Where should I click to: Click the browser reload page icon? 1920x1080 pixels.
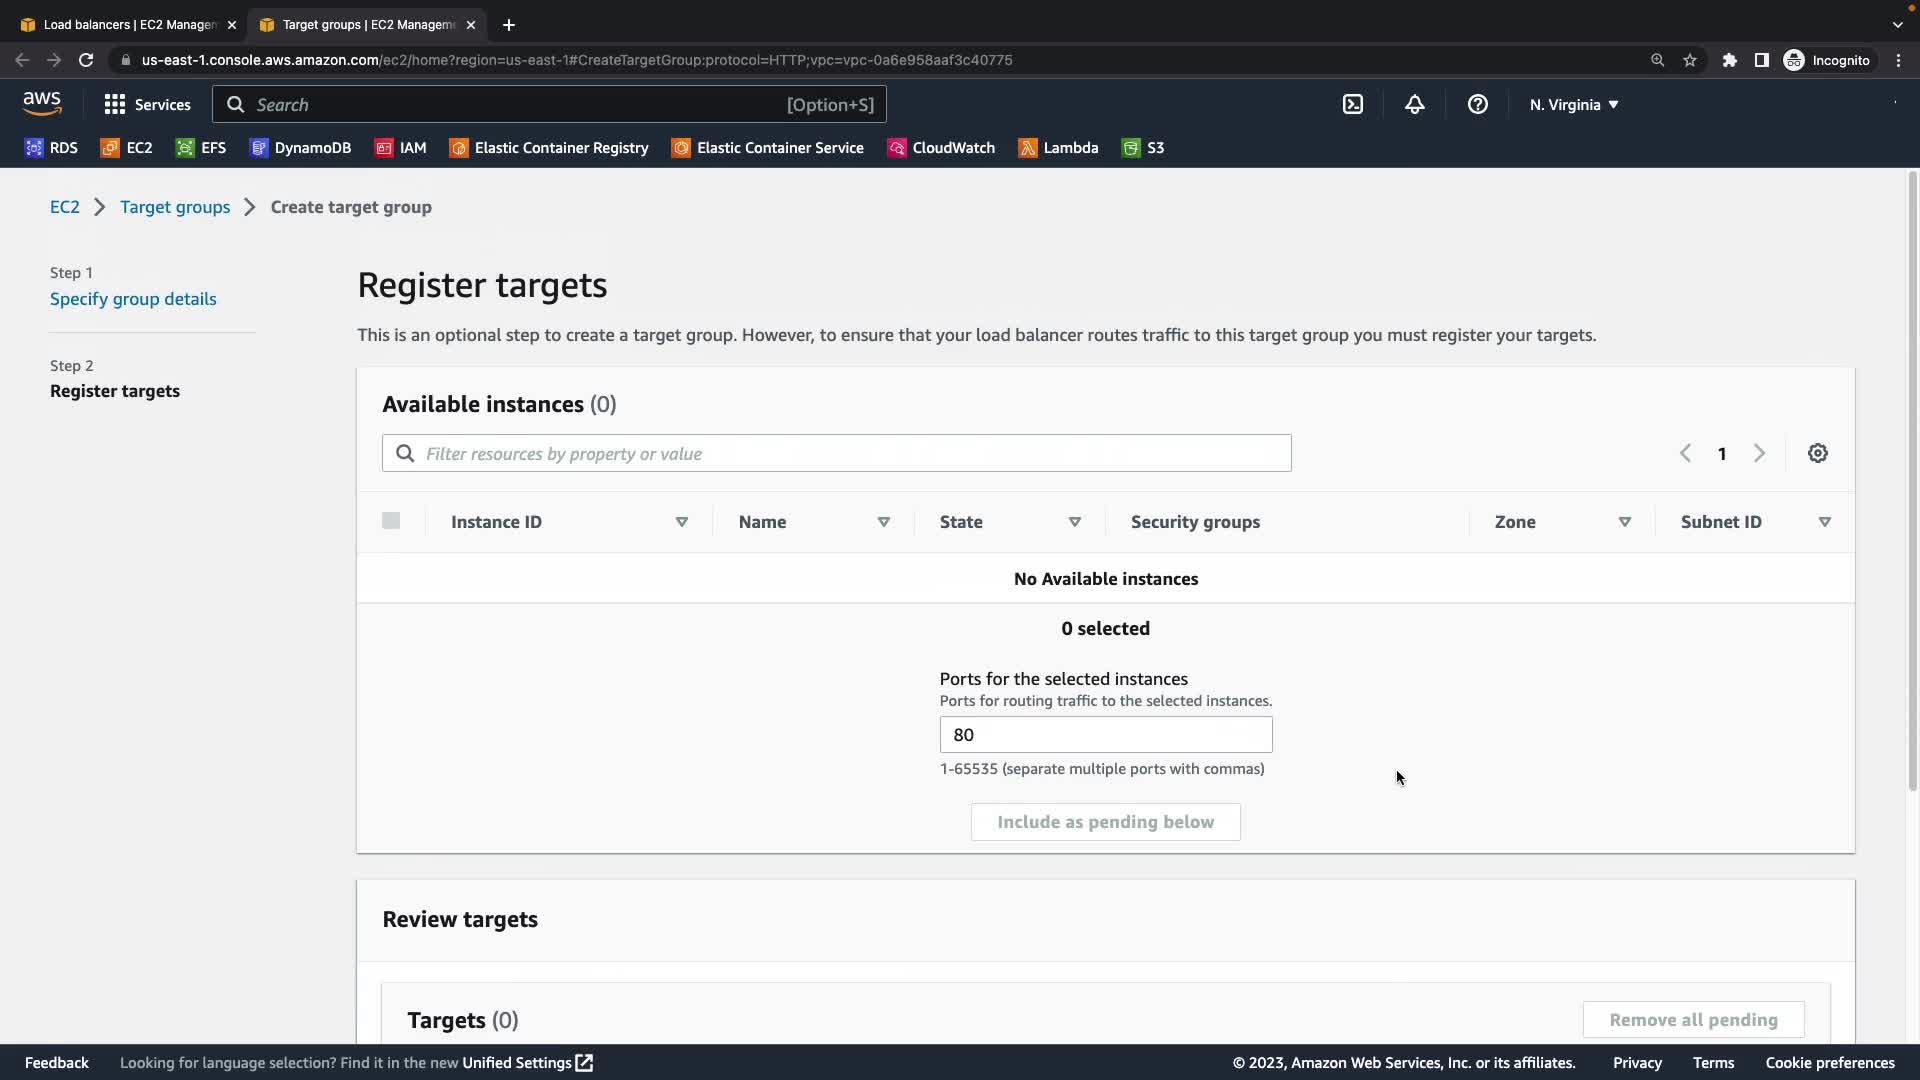click(x=86, y=60)
